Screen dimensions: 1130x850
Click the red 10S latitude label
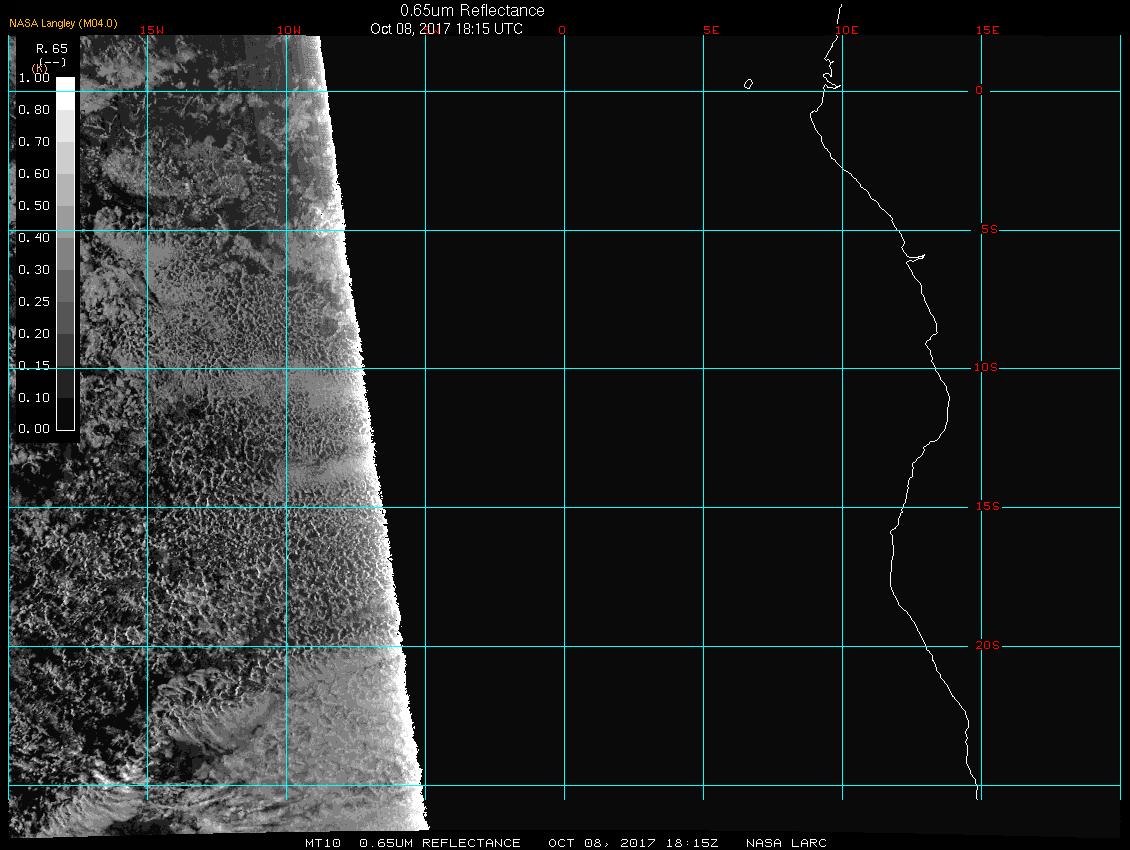[986, 368]
